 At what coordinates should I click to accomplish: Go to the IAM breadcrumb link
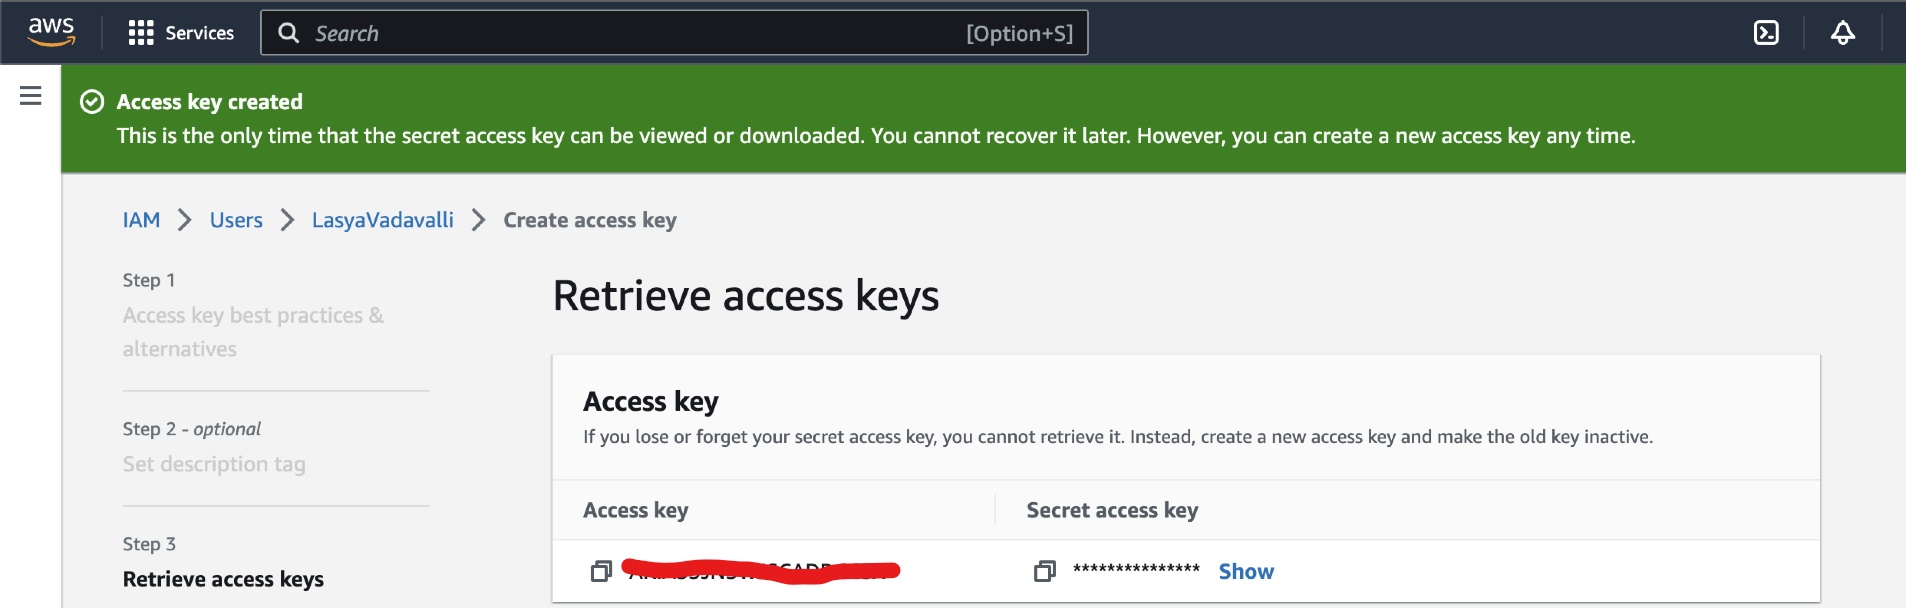point(141,220)
